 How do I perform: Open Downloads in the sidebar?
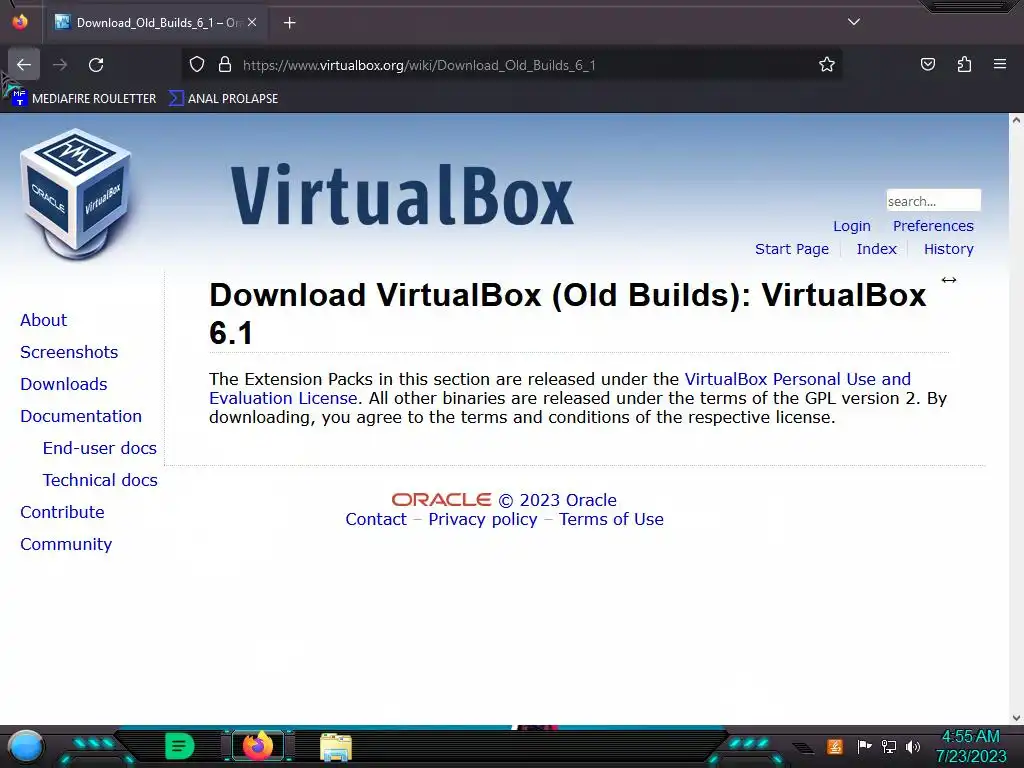64,384
